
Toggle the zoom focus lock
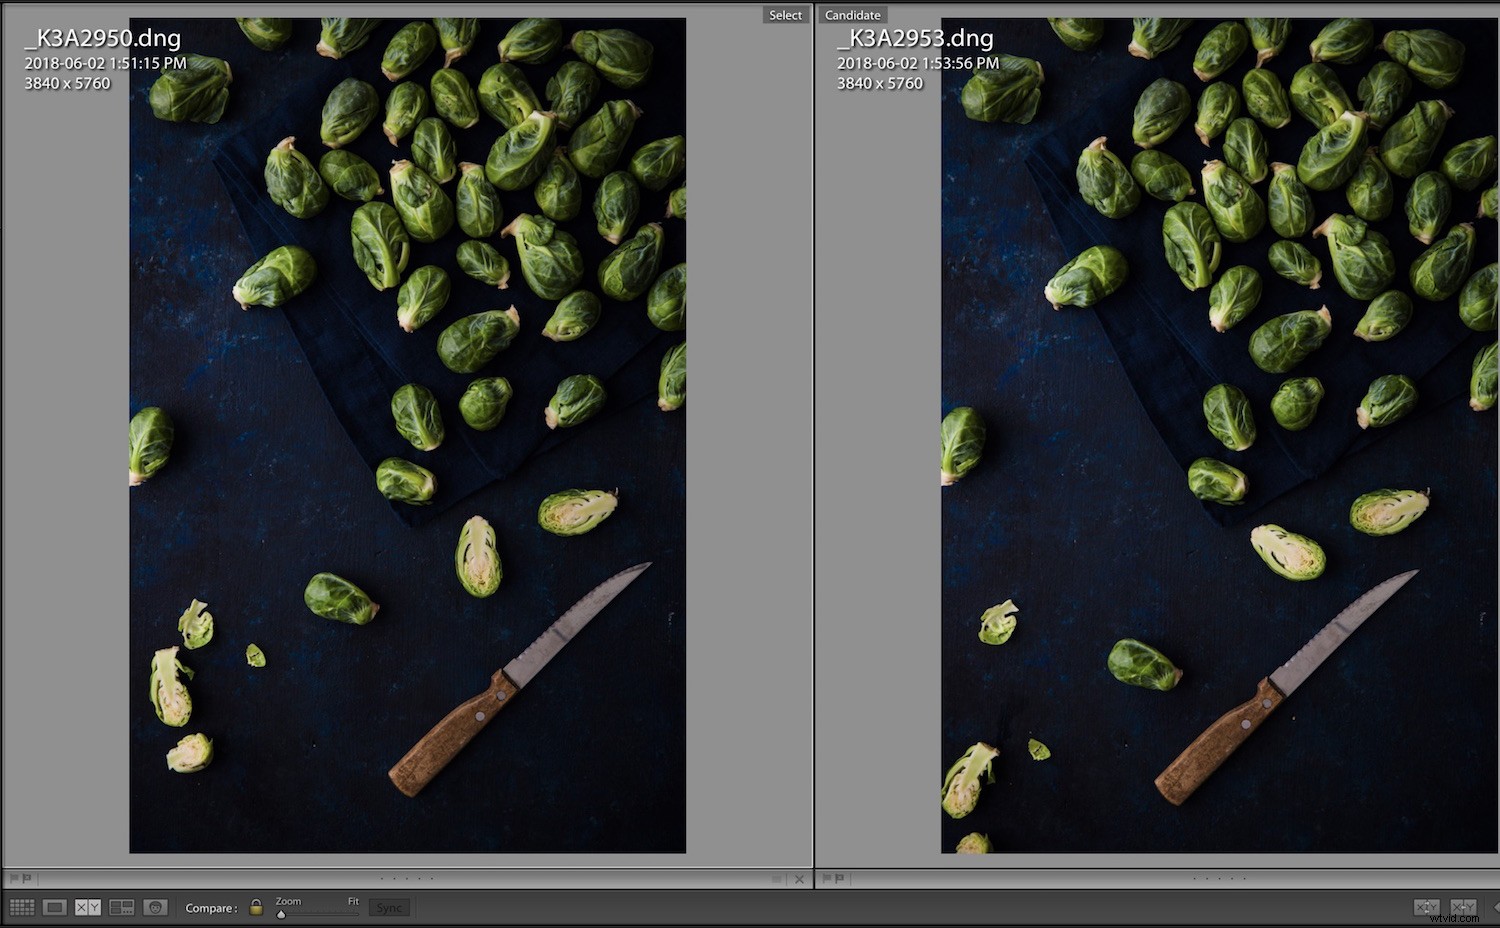pos(256,906)
